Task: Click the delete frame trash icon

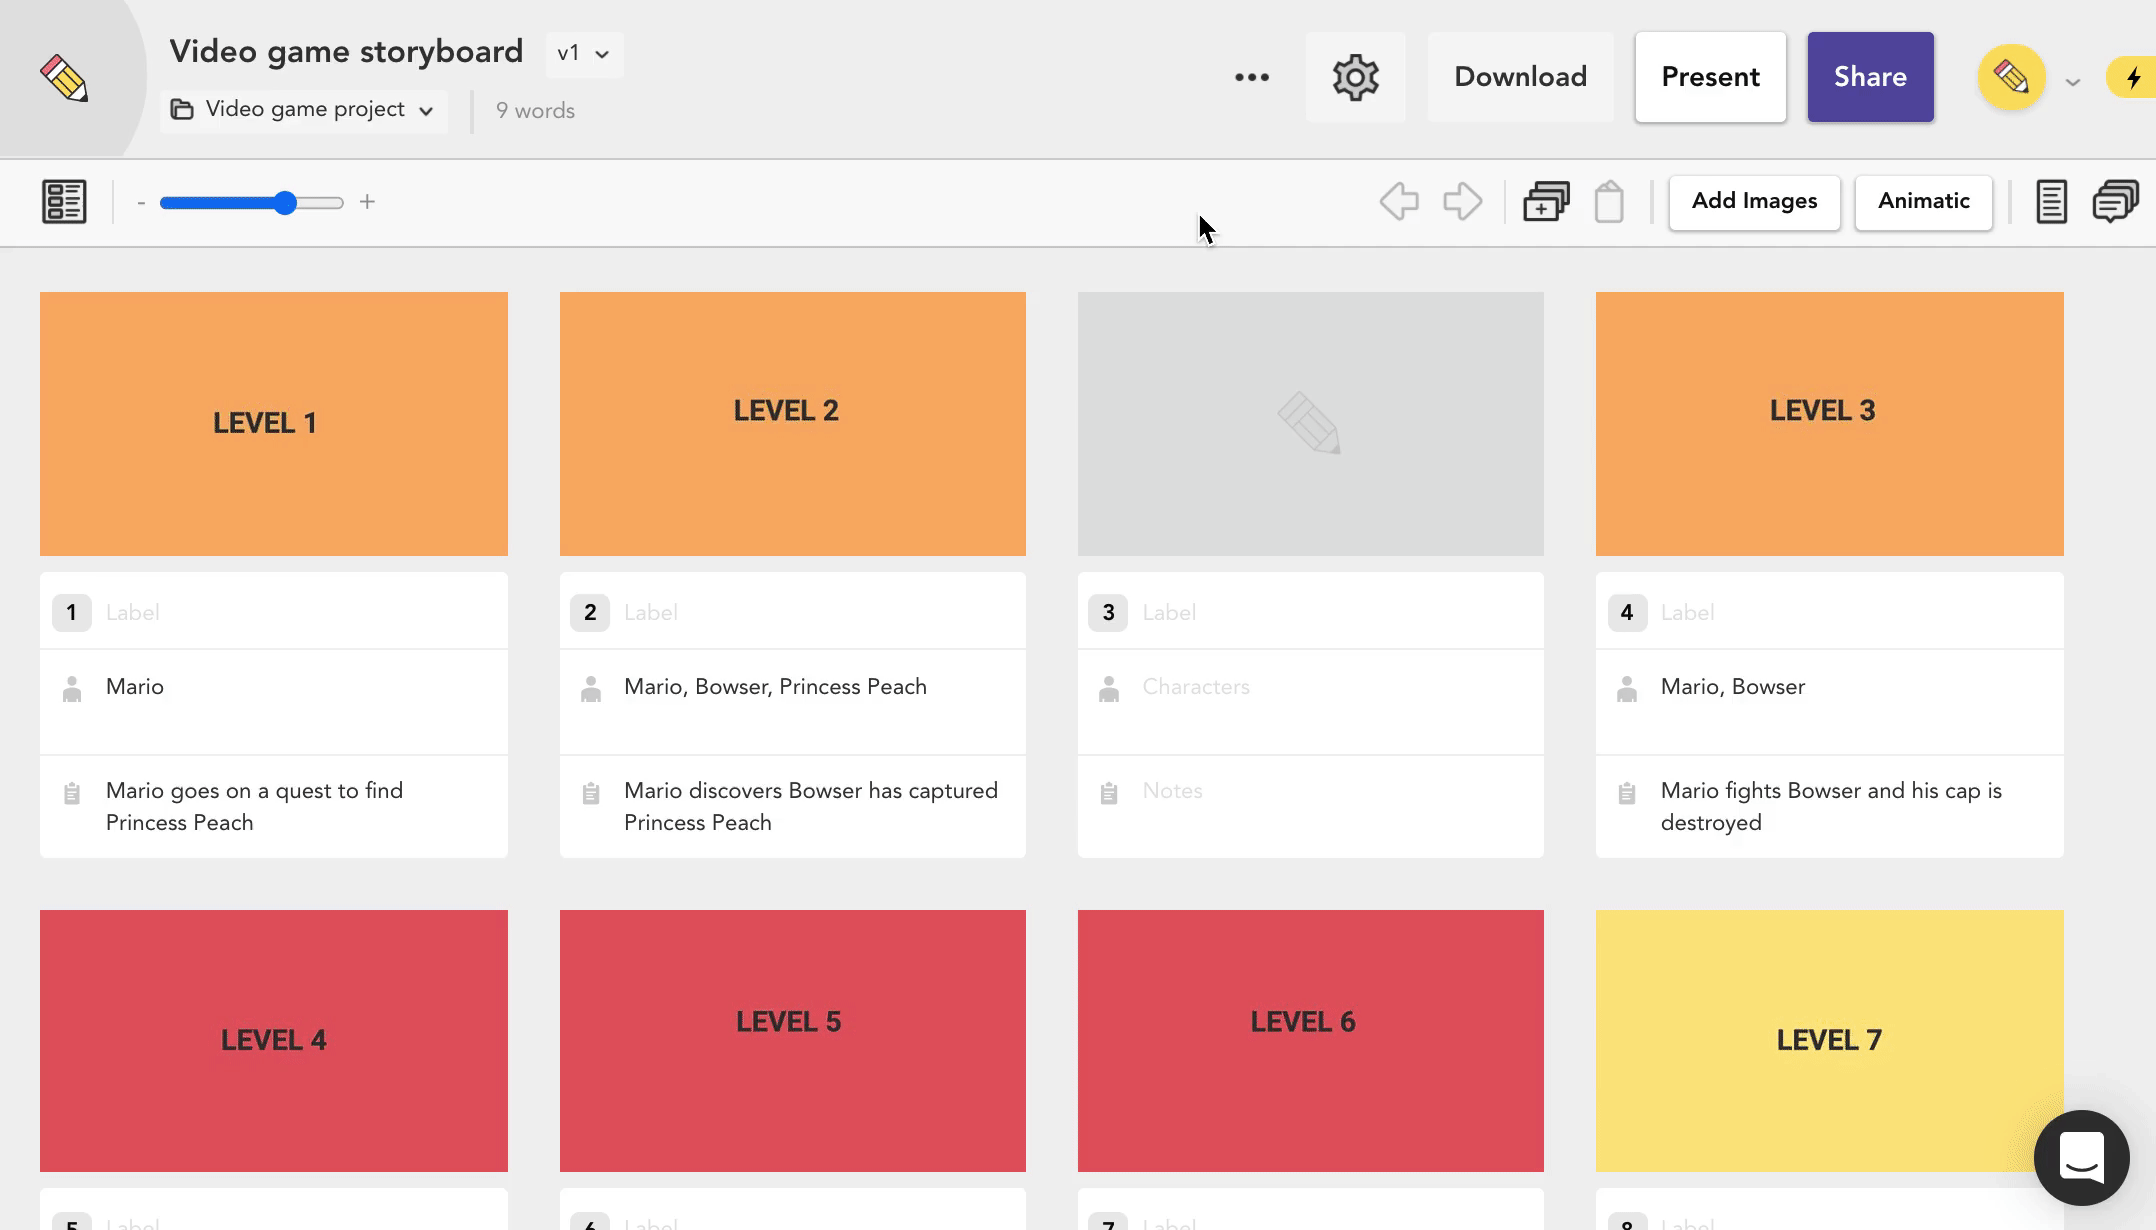Action: pos(1609,201)
